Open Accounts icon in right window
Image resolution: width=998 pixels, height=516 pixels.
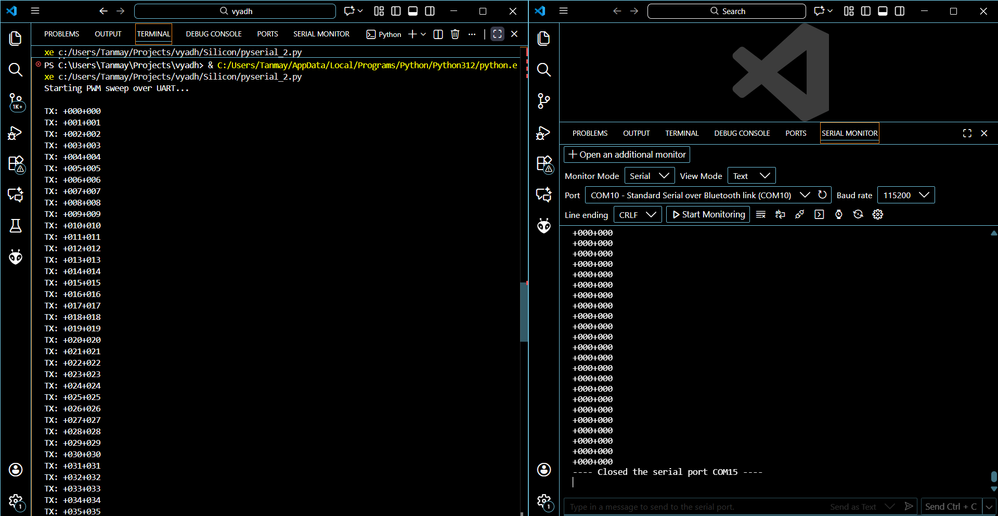[x=544, y=470]
